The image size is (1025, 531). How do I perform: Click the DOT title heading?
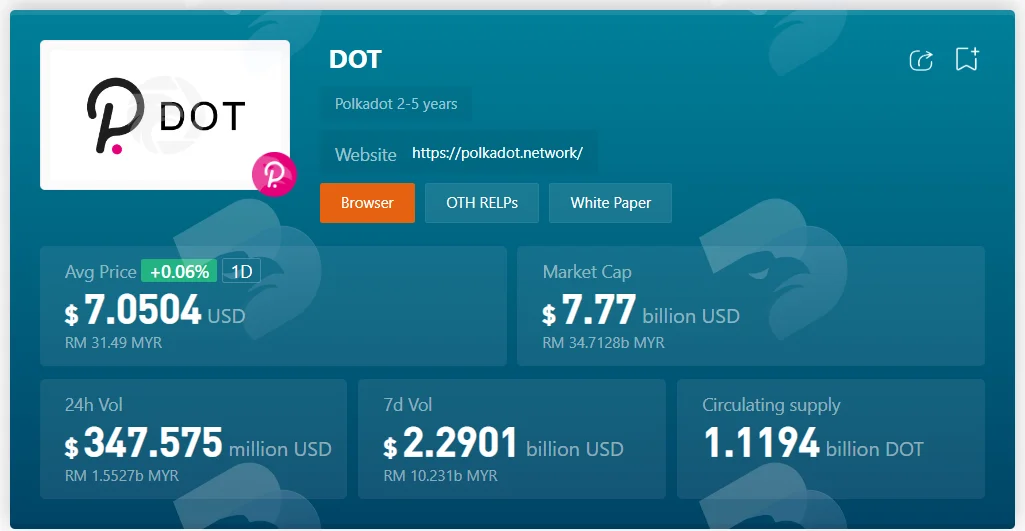(355, 60)
